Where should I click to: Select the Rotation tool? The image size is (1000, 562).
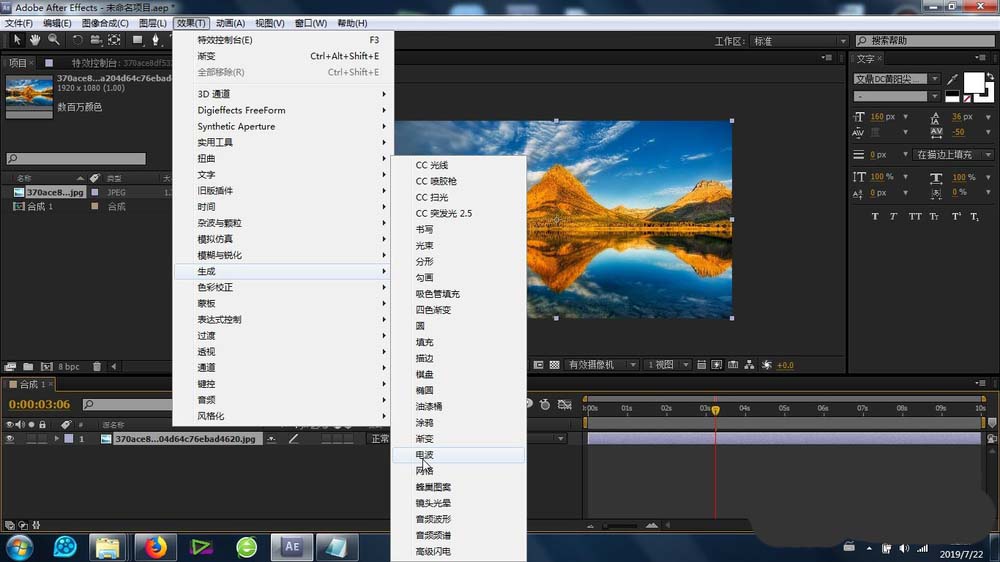point(77,40)
